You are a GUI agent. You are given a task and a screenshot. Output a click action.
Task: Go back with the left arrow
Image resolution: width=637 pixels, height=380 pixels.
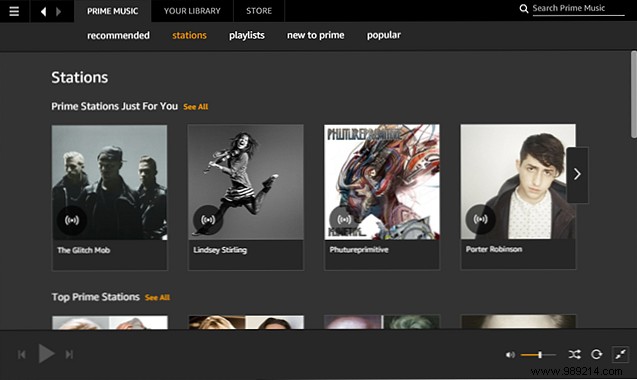pyautogui.click(x=43, y=11)
